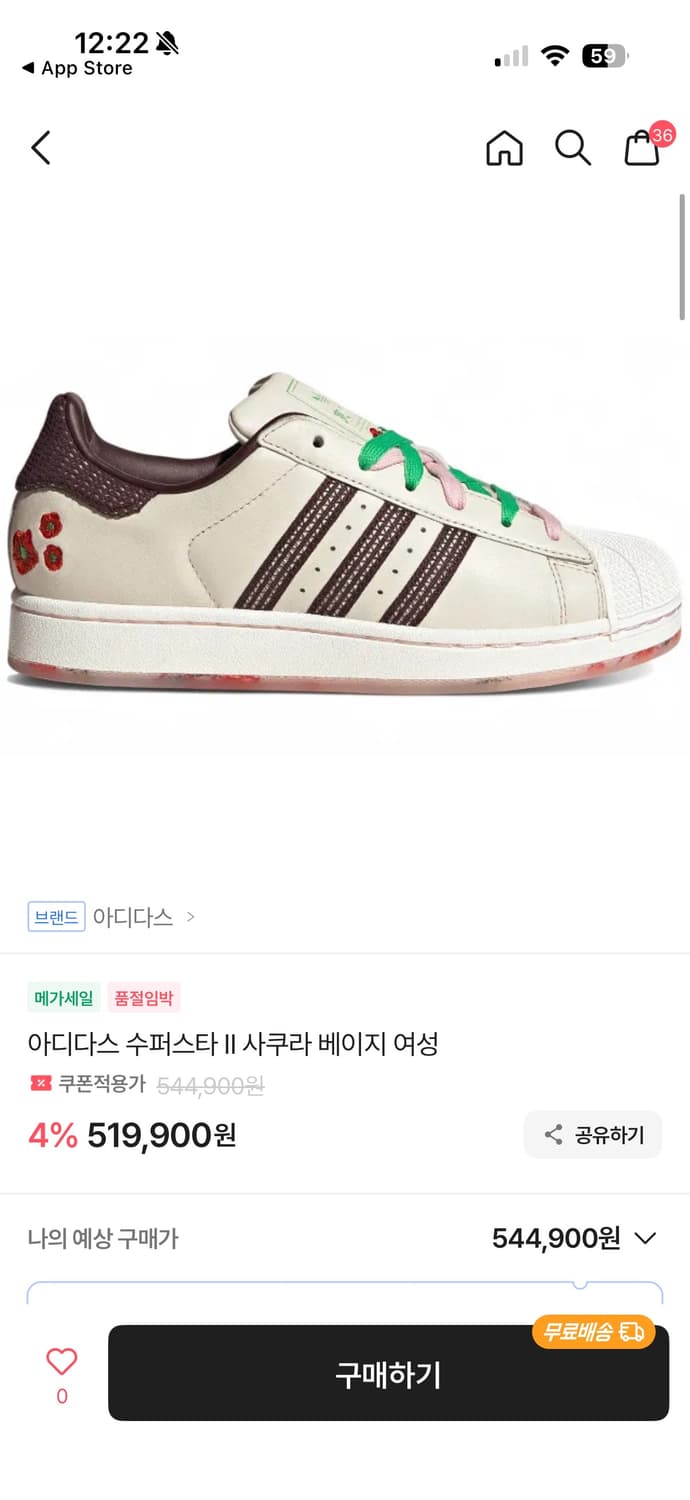Open the 아디다스 brand chevron
Screen dimensions: 690x1500
point(191,916)
